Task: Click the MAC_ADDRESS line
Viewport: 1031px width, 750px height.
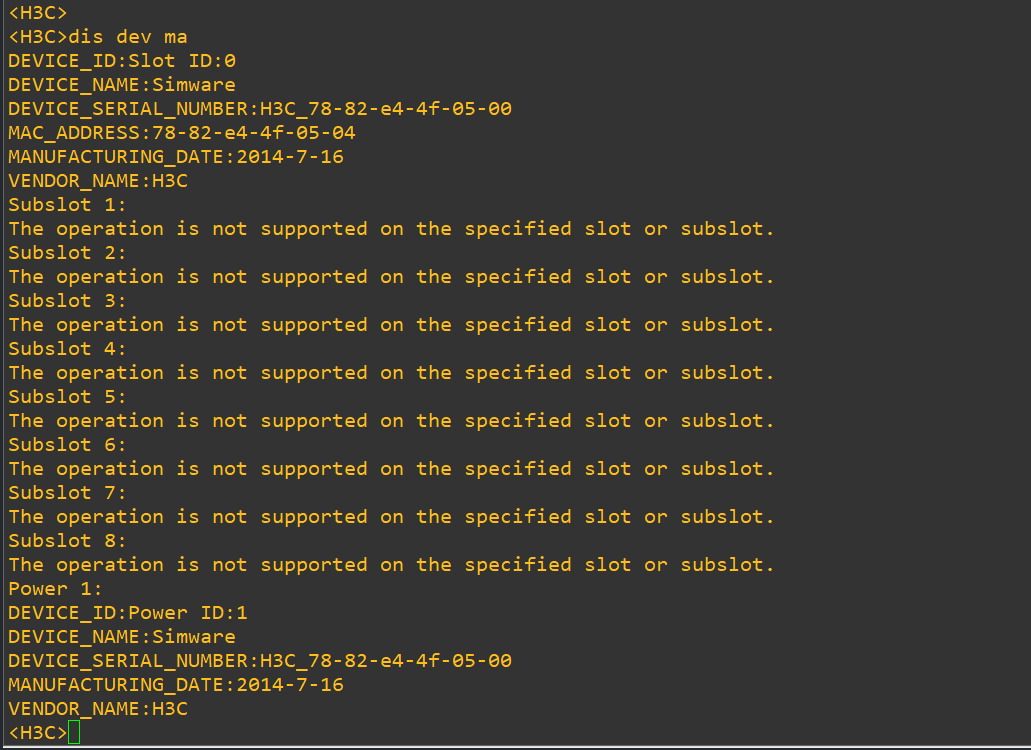Action: point(182,133)
